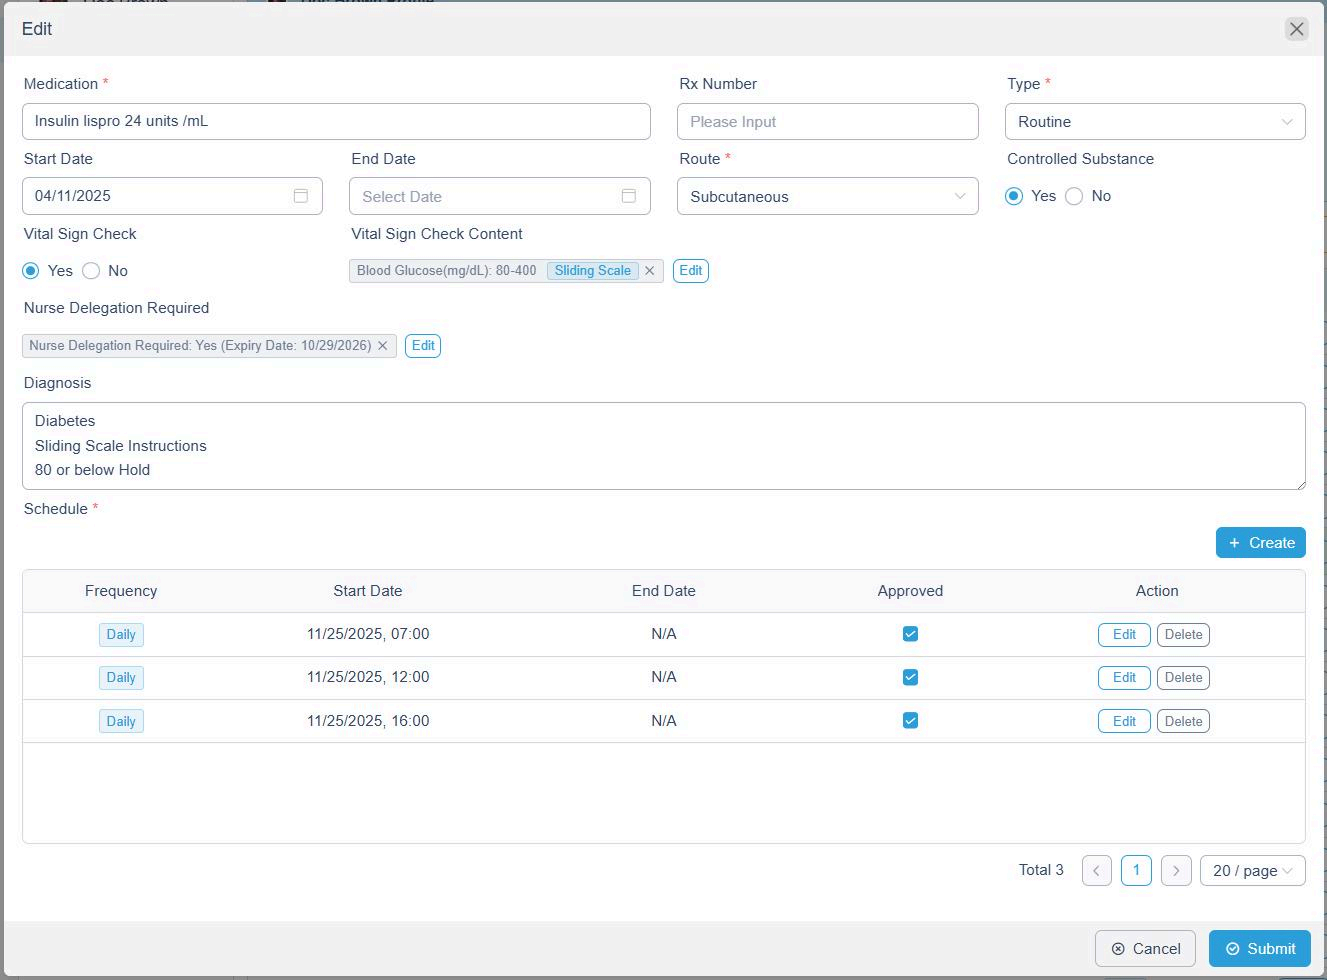Edit the 12:00 daily schedule row
This screenshot has width=1327, height=980.
(x=1123, y=678)
